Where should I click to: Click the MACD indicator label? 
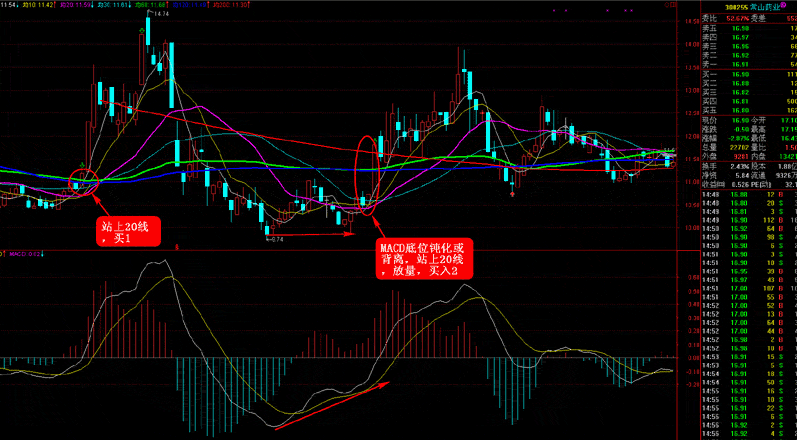[x=21, y=254]
